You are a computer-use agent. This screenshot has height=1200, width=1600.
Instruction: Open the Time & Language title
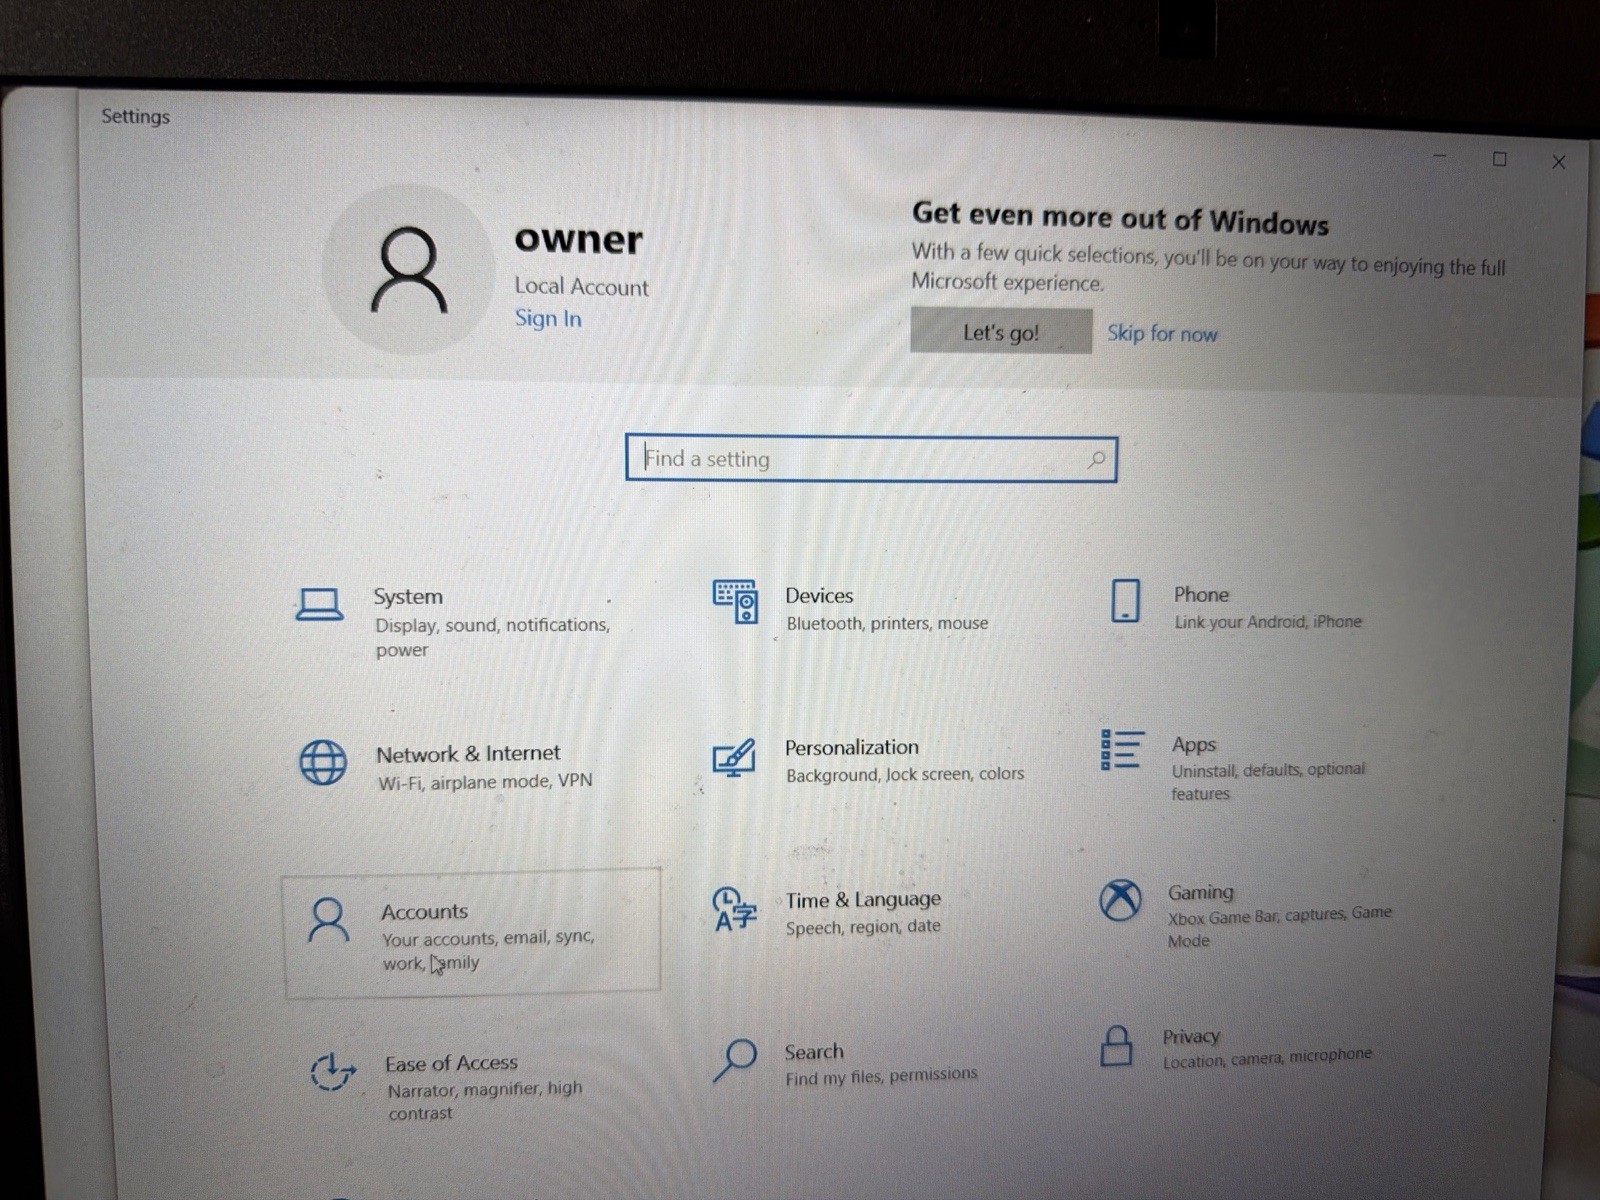click(863, 899)
